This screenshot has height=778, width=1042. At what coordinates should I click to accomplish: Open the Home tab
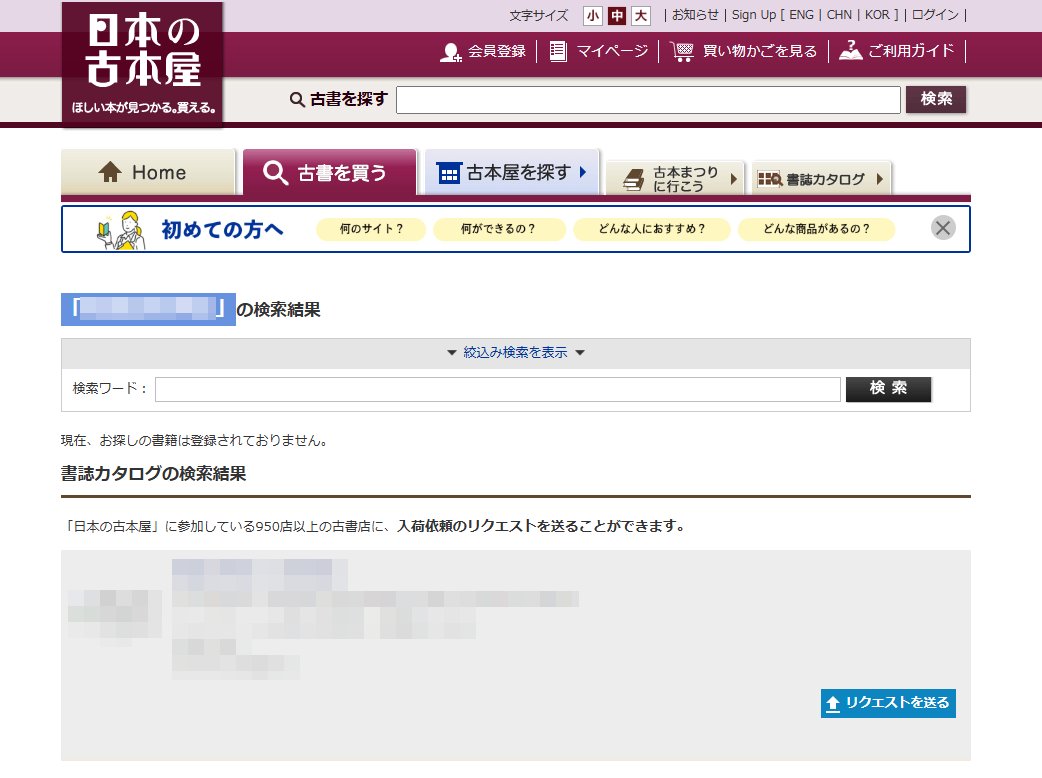pyautogui.click(x=148, y=172)
